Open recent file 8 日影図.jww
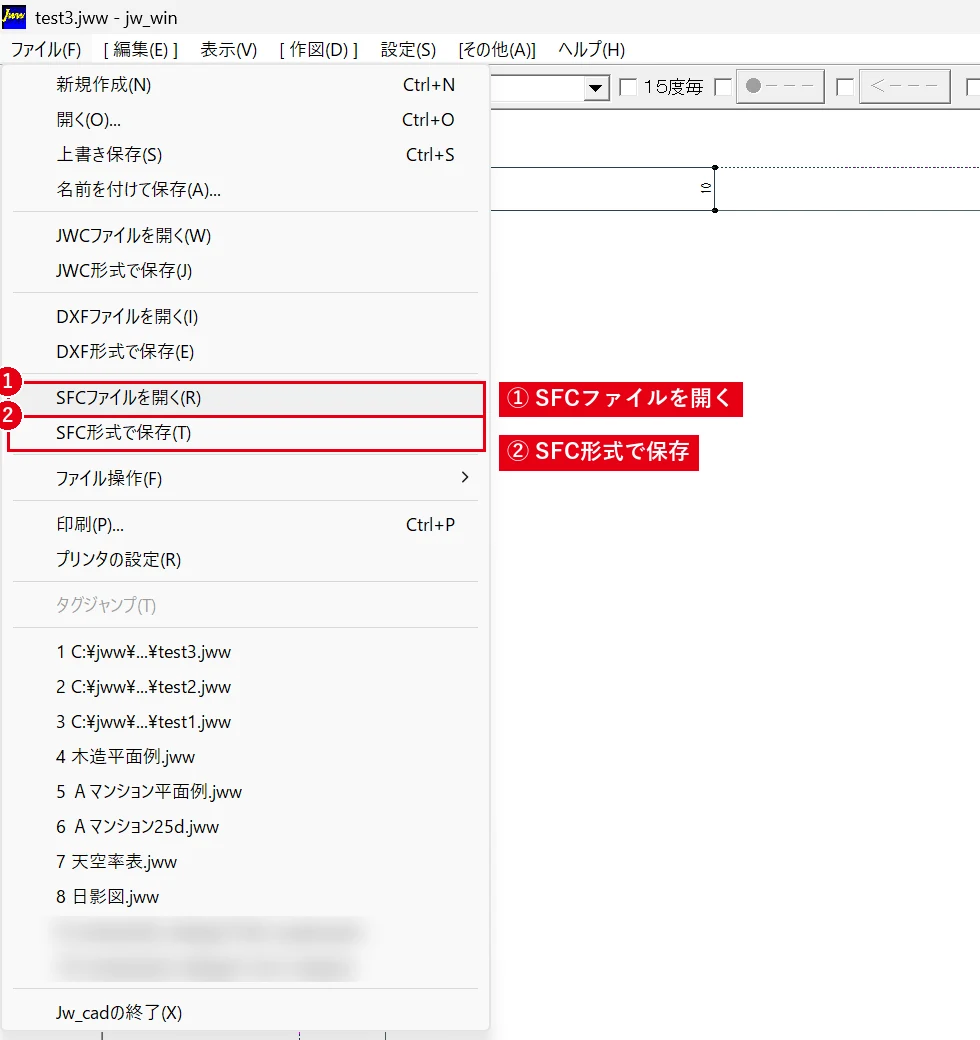 pos(245,897)
